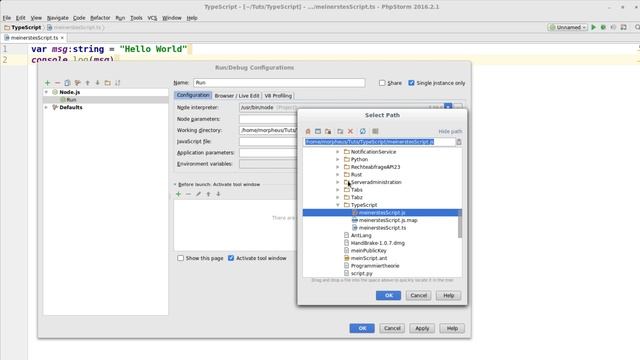640x360 pixels.
Task: Open the Refactor menu
Action: click(100, 18)
